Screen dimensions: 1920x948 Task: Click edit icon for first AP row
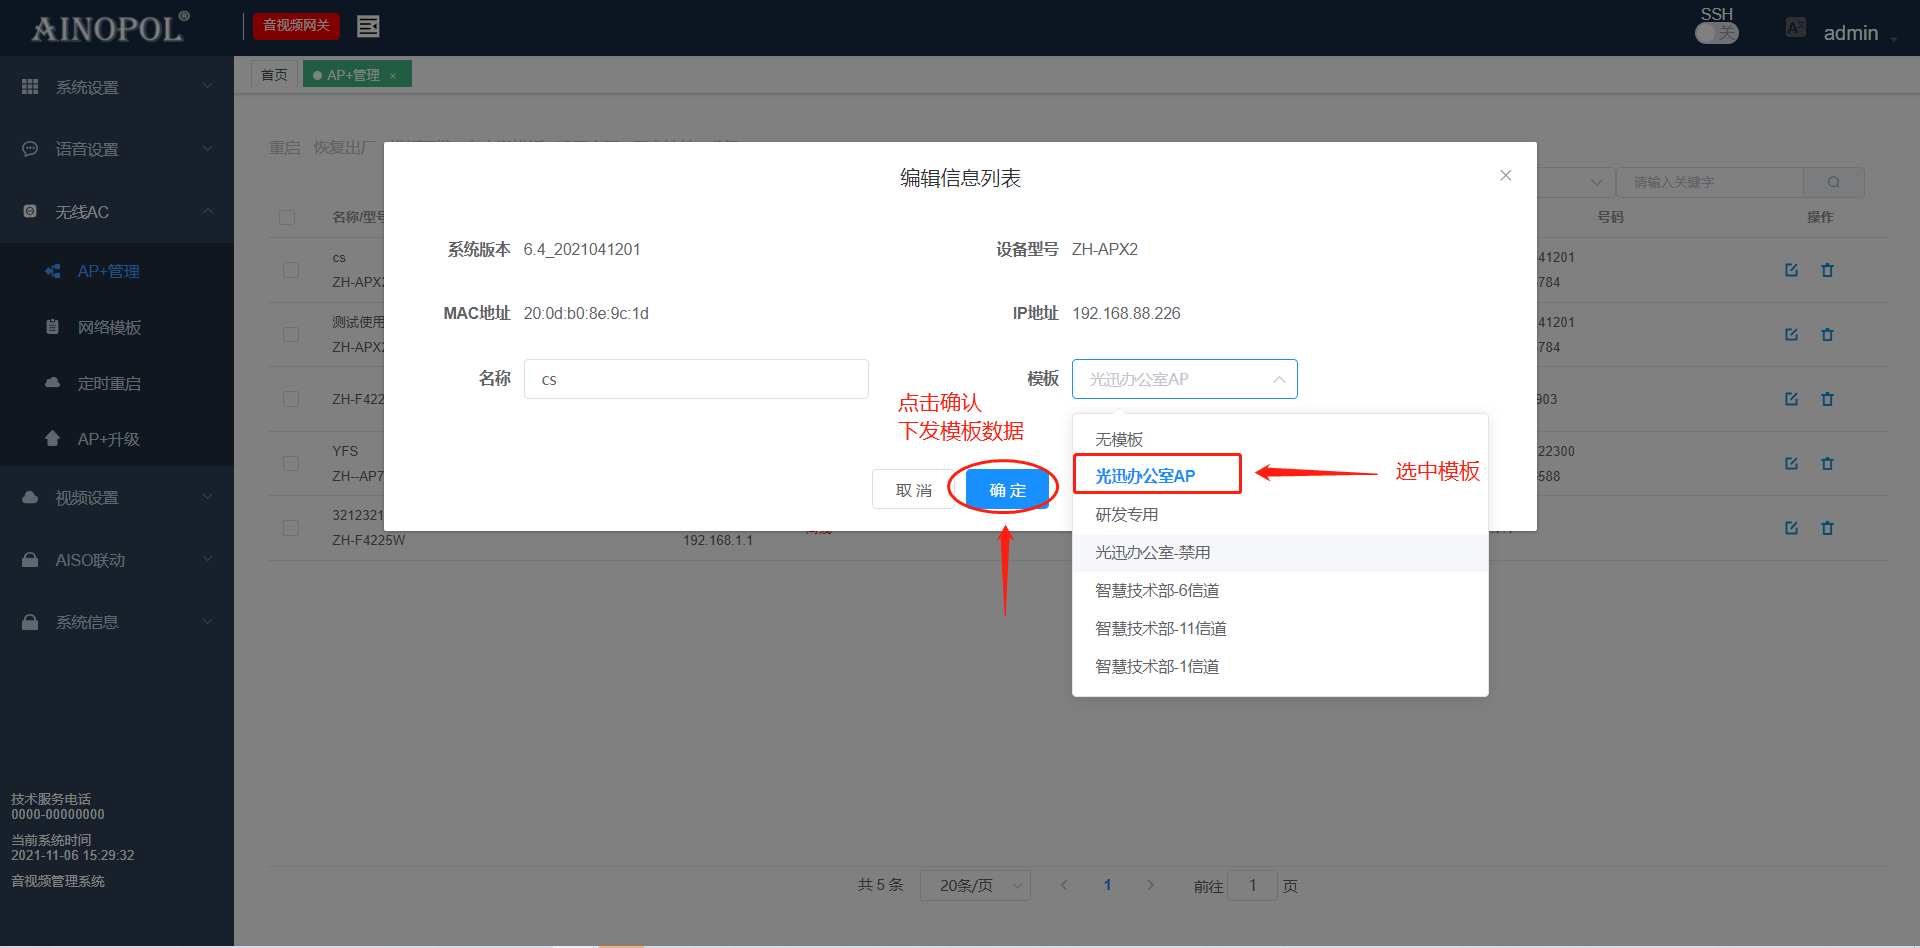[1791, 270]
